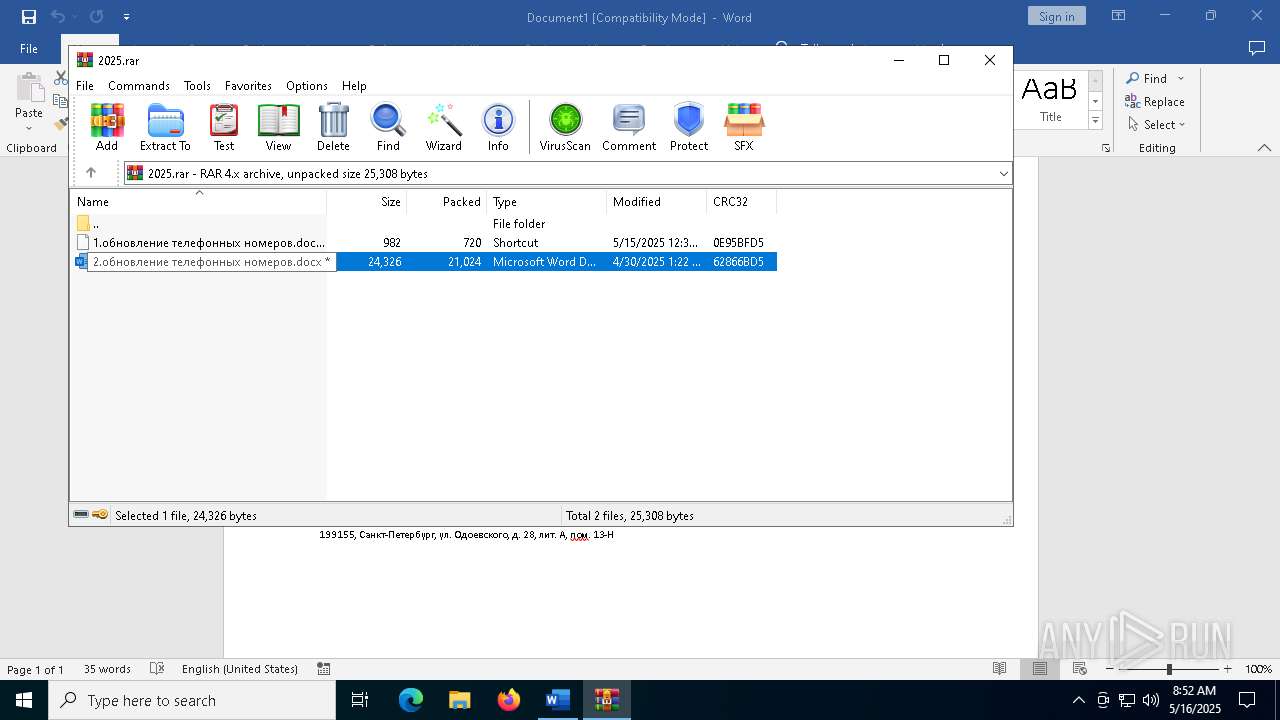Viewport: 1280px width, 720px height.
Task: Open Word's File tab
Action: [29, 48]
